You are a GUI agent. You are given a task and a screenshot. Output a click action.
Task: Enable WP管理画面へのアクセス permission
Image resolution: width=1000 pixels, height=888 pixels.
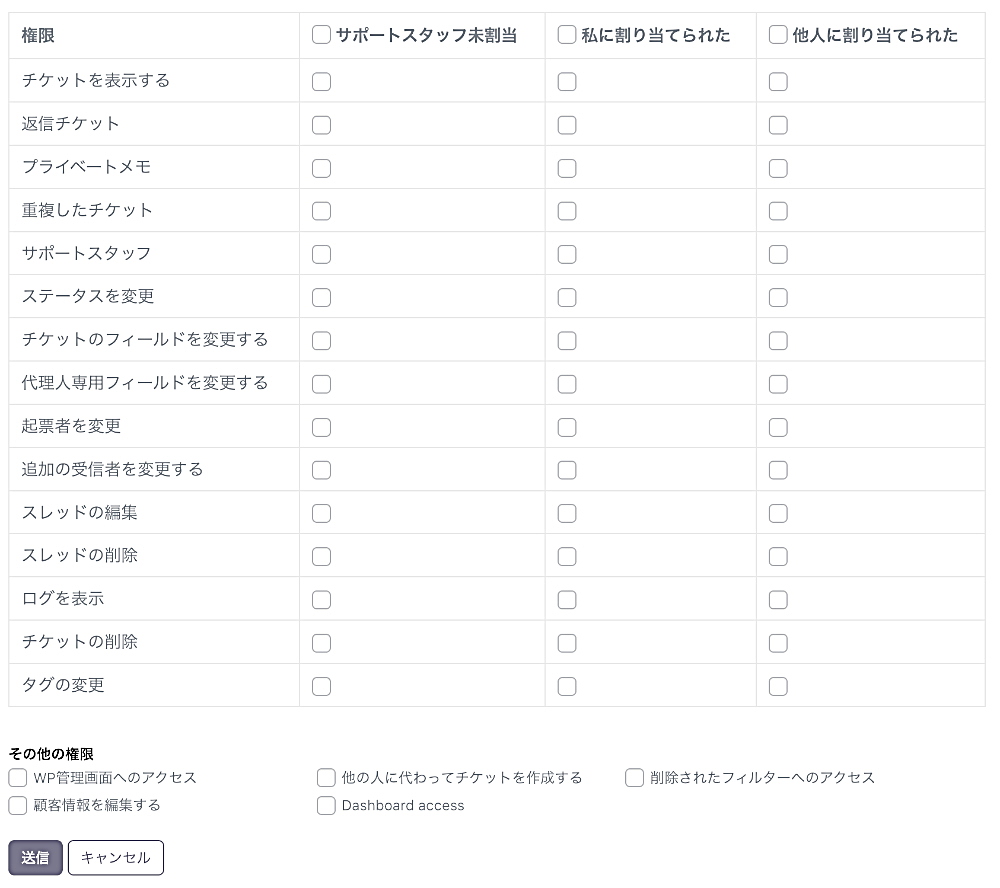tap(18, 778)
